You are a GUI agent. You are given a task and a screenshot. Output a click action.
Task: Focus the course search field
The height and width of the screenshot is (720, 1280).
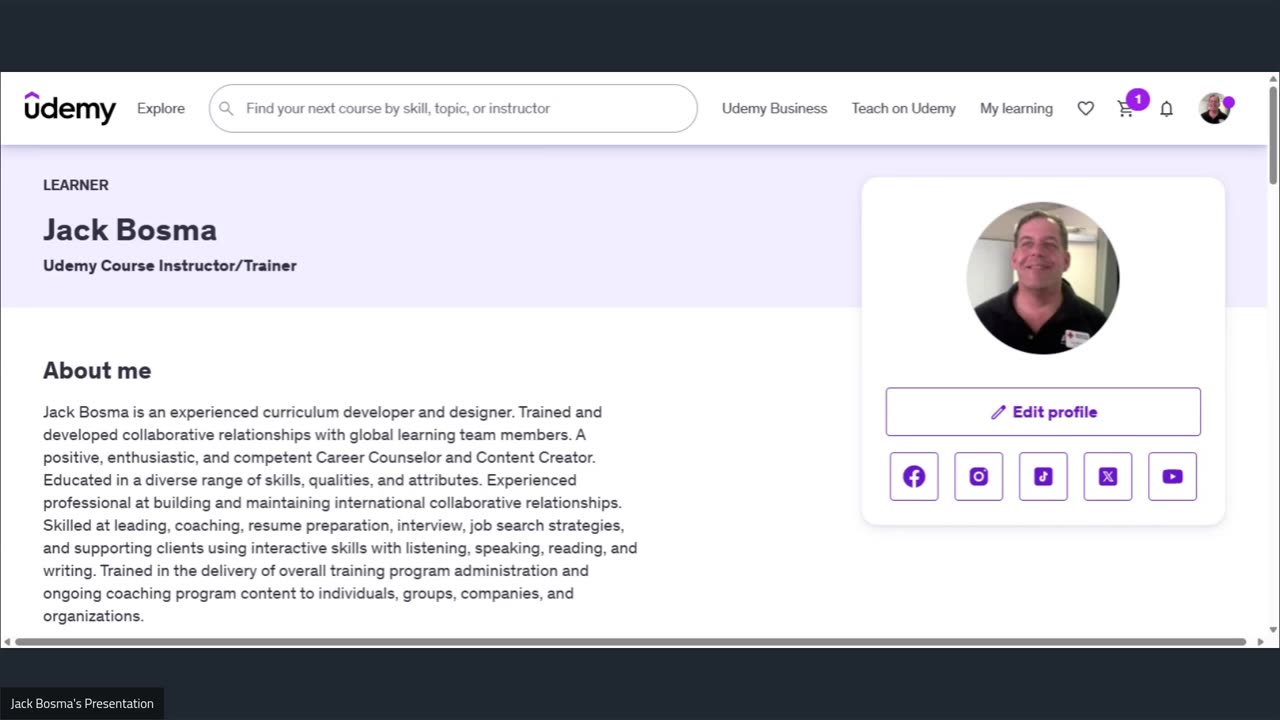453,108
